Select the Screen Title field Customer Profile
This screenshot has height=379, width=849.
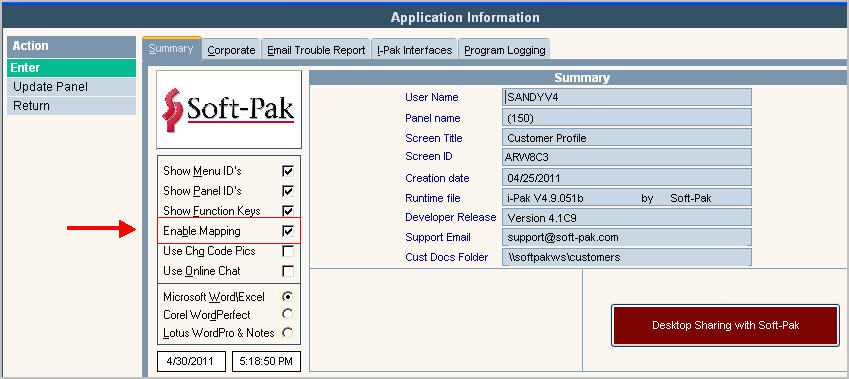[x=627, y=138]
